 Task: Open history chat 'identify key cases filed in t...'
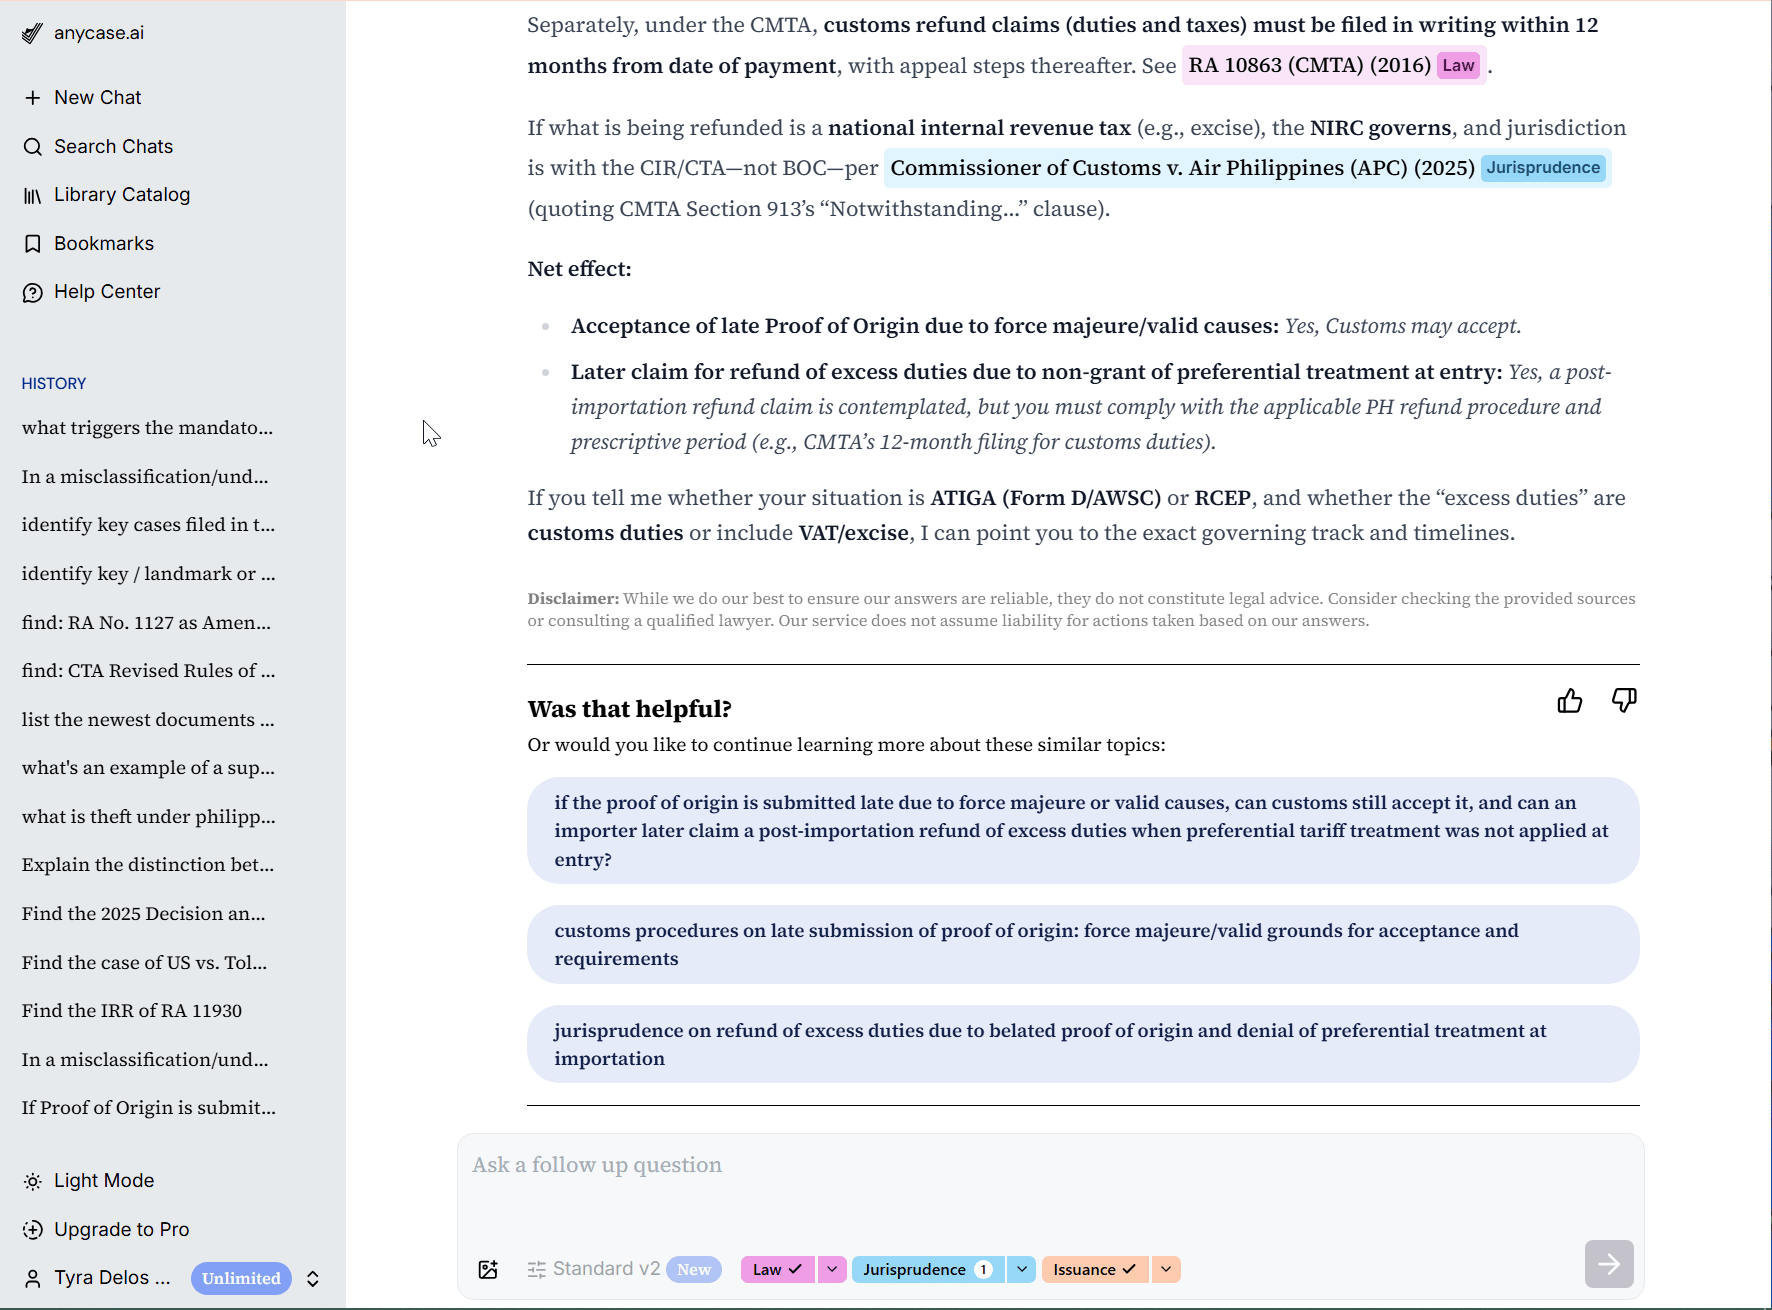(148, 525)
